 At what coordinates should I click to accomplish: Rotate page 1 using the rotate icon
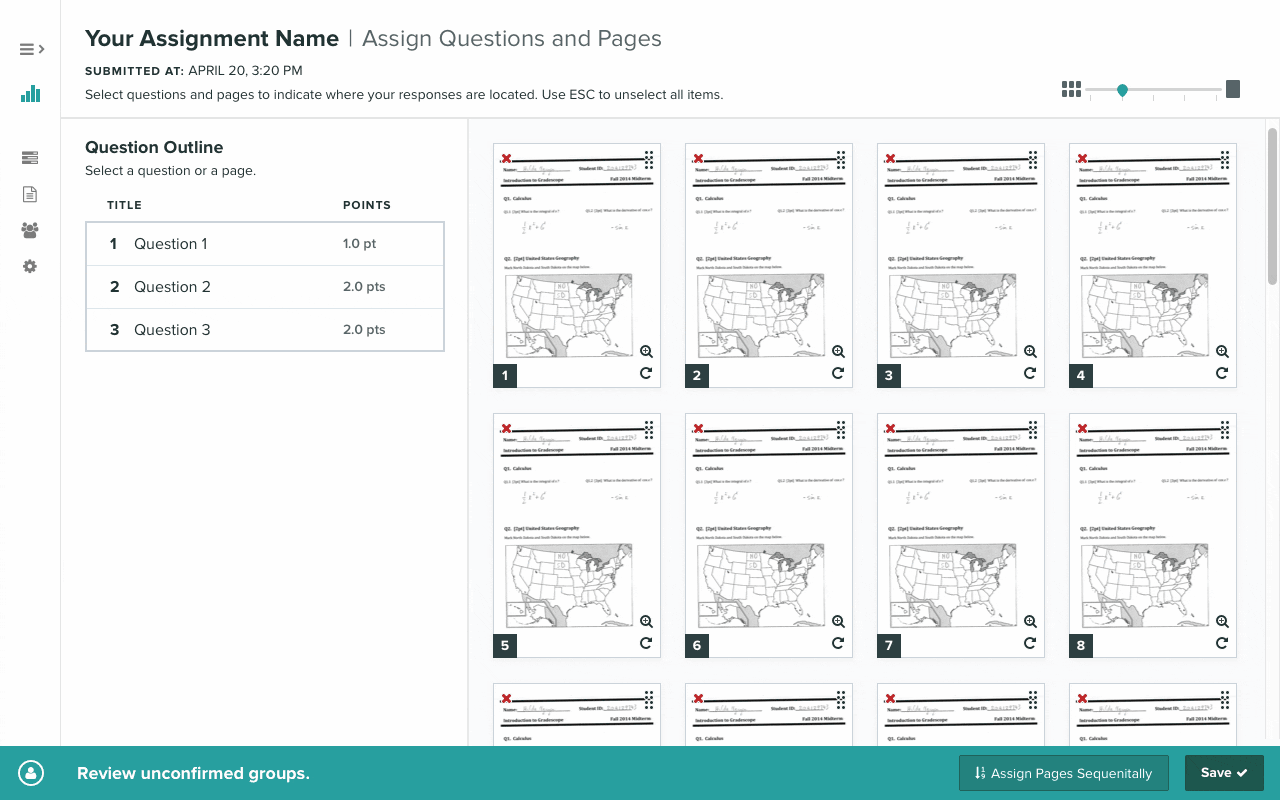pos(646,373)
